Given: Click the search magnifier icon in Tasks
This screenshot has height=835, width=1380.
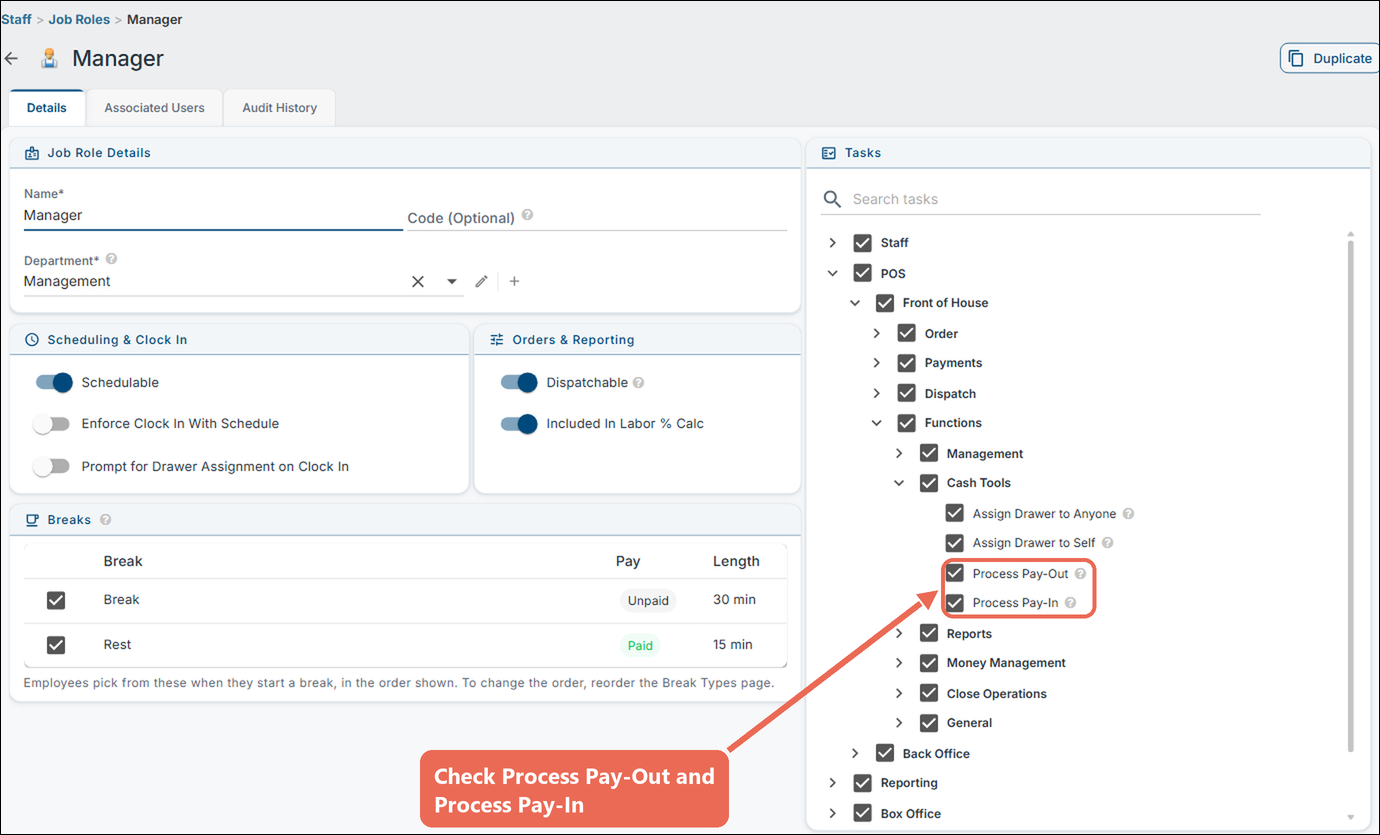Looking at the screenshot, I should click(832, 199).
